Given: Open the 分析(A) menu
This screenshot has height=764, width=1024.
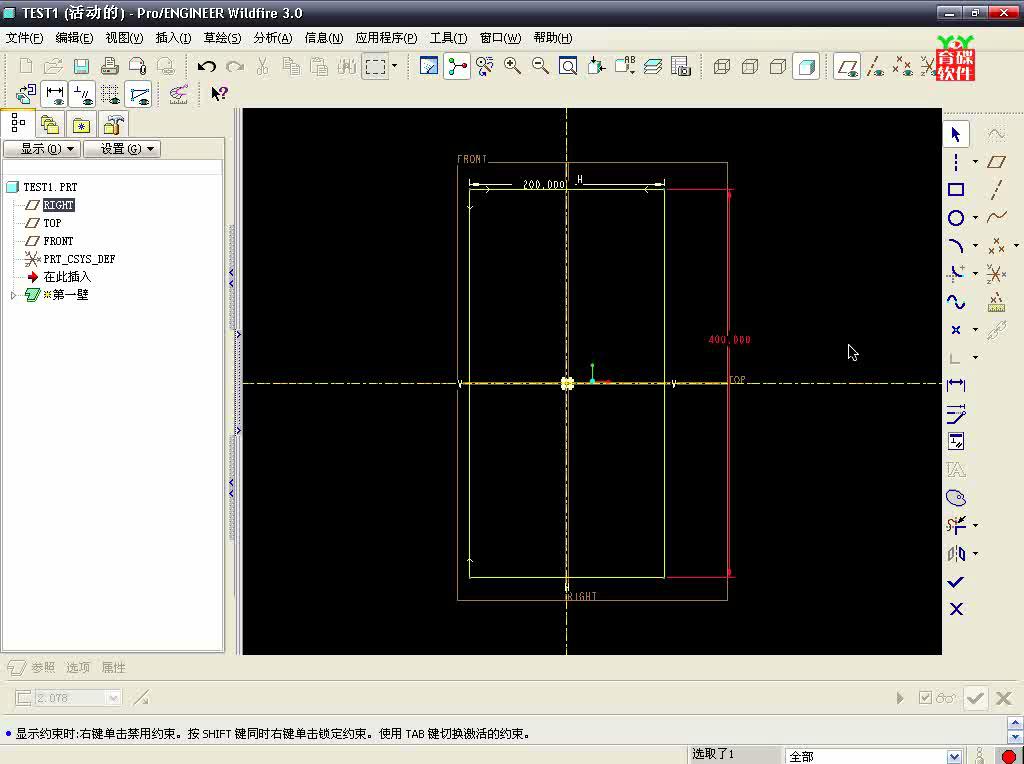Looking at the screenshot, I should pos(272,38).
